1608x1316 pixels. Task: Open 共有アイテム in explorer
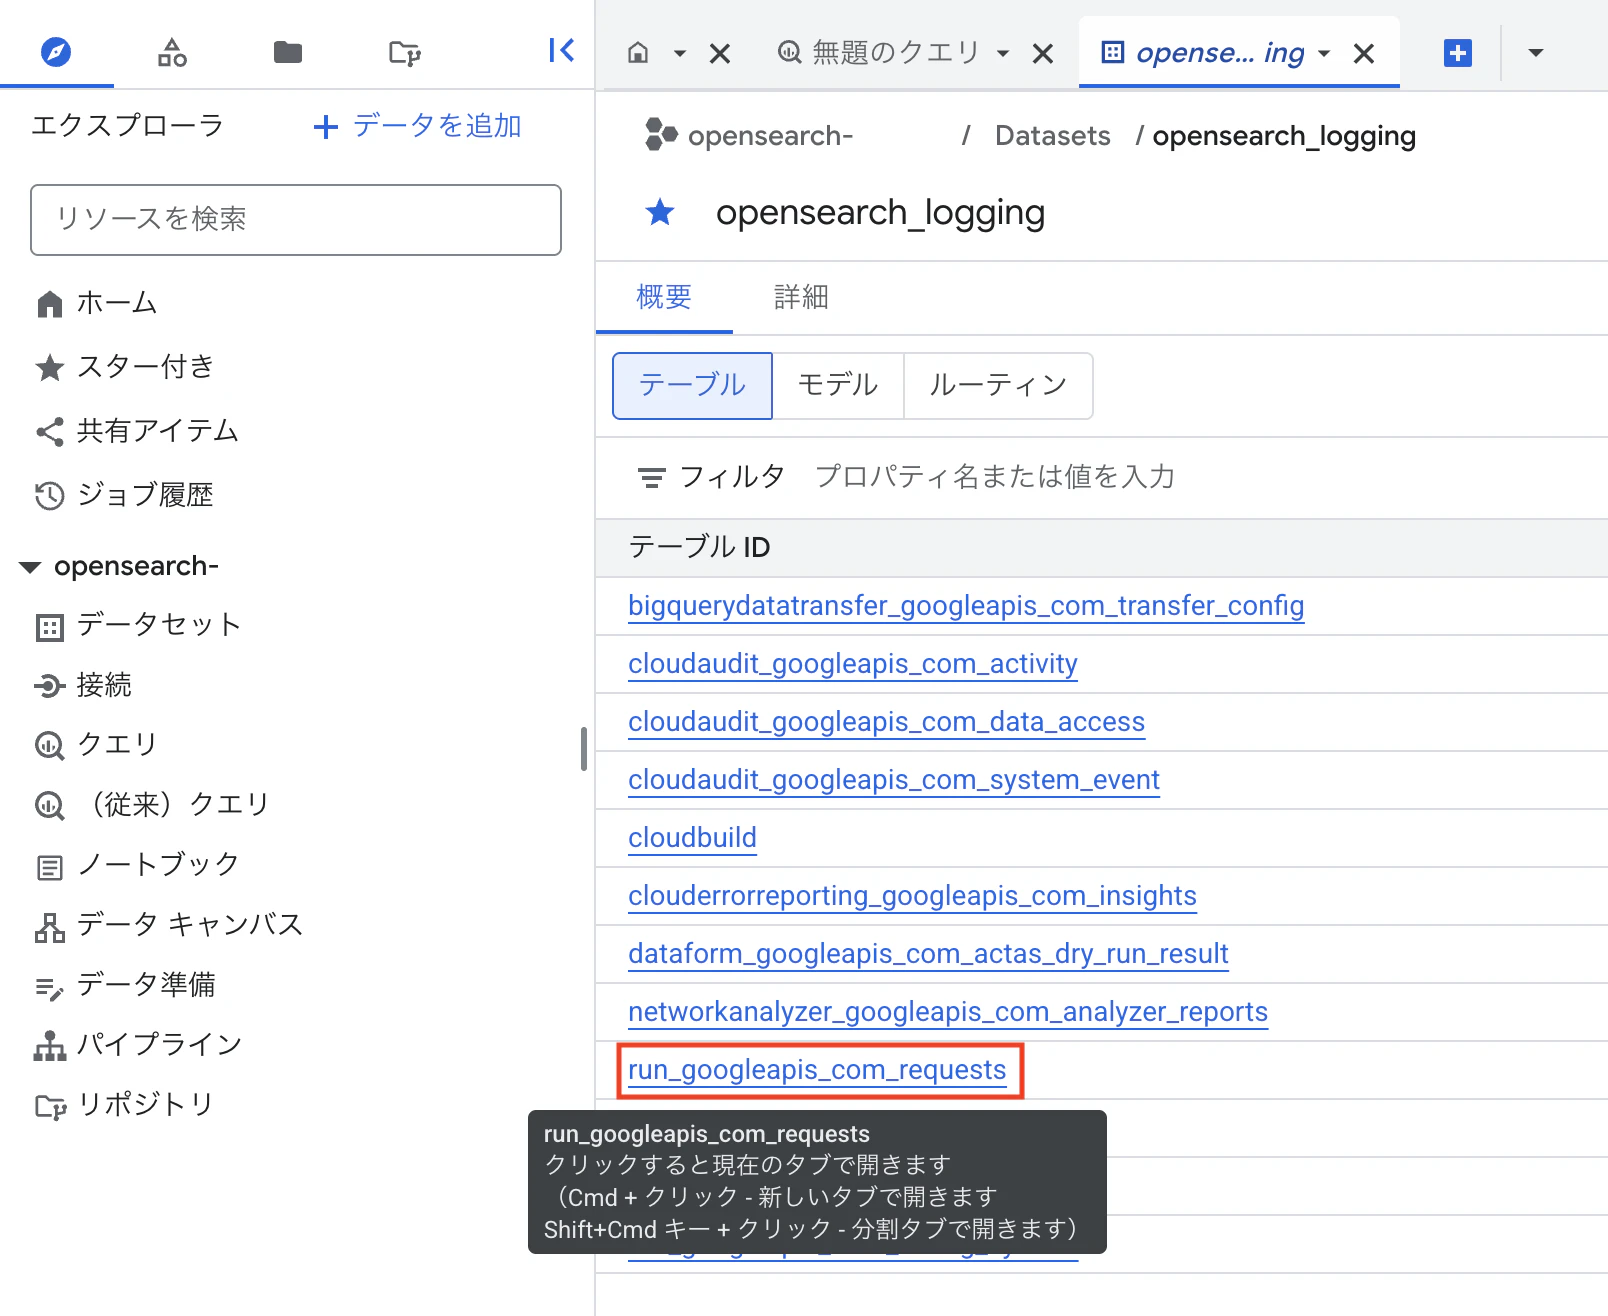point(137,430)
